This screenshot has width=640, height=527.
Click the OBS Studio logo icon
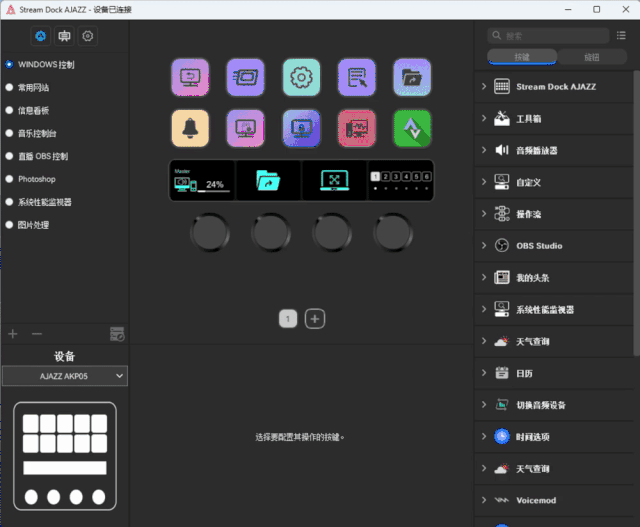click(x=502, y=246)
